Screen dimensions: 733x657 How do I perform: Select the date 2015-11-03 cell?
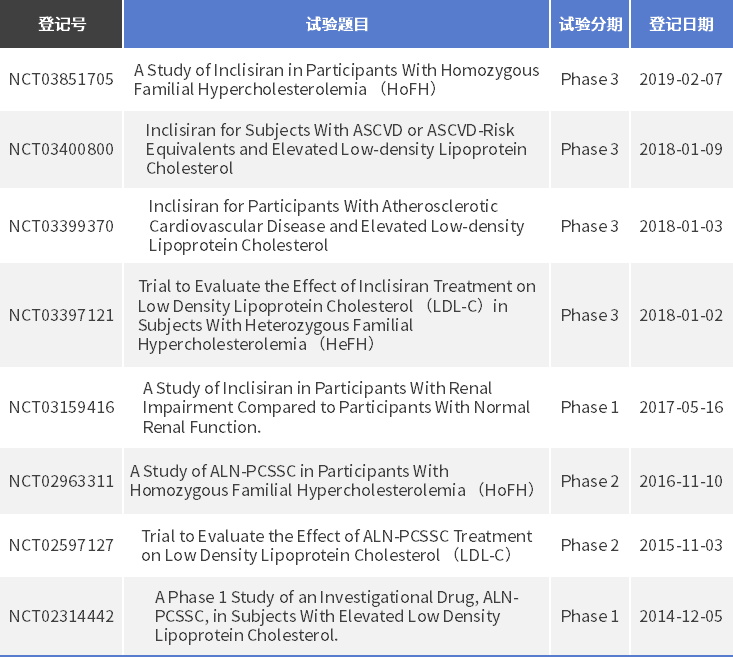[x=681, y=545]
